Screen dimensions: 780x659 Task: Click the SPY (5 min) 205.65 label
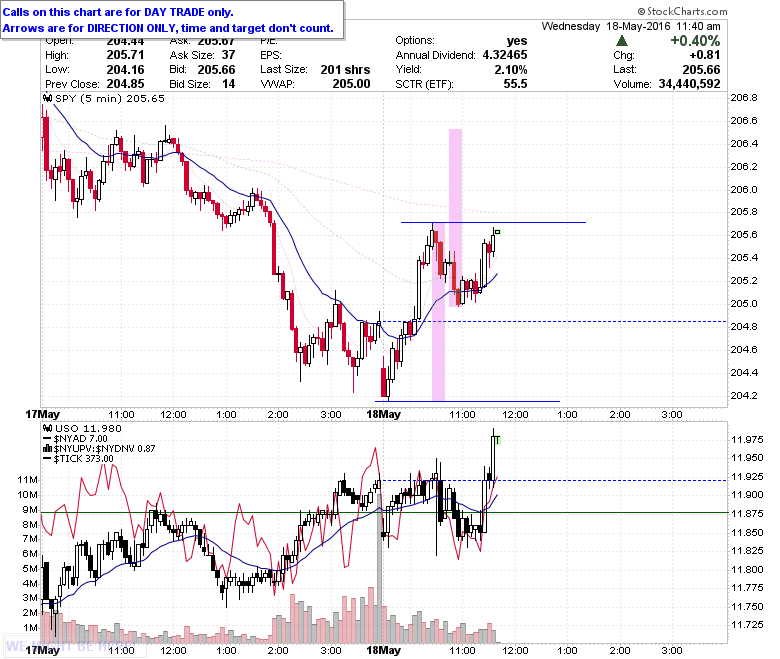(x=110, y=98)
